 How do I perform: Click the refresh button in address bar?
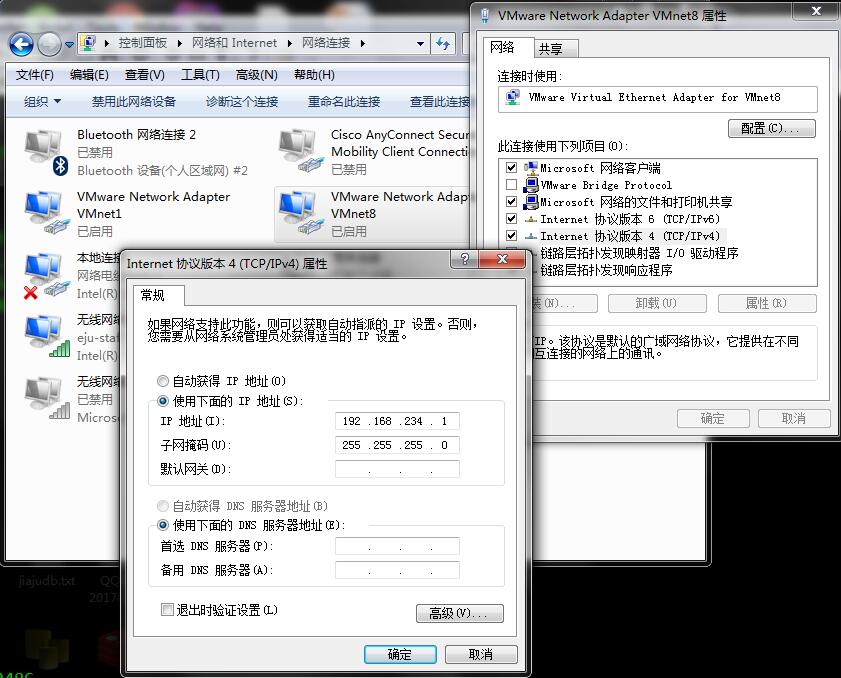coord(443,43)
